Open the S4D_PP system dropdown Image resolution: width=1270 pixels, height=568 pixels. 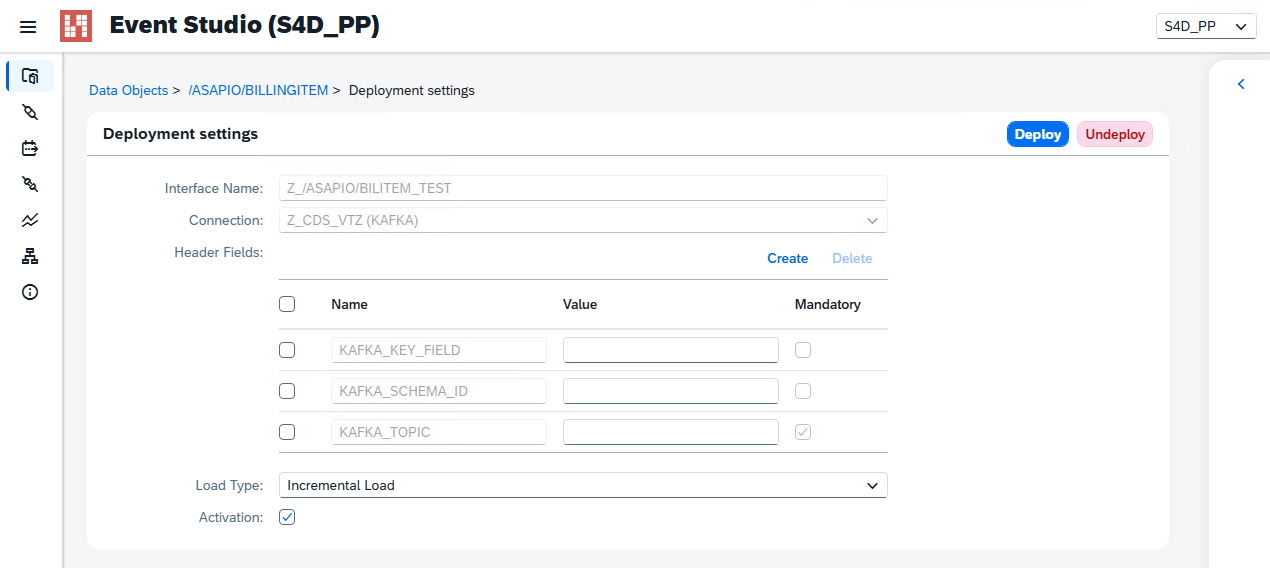point(1206,26)
